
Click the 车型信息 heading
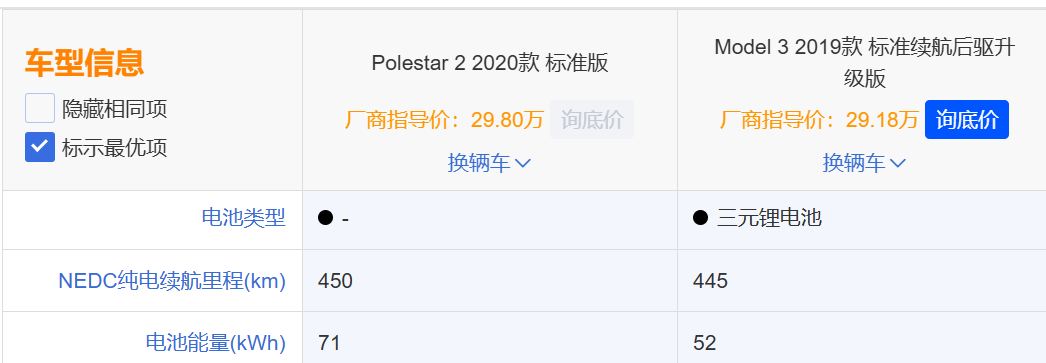coord(84,63)
